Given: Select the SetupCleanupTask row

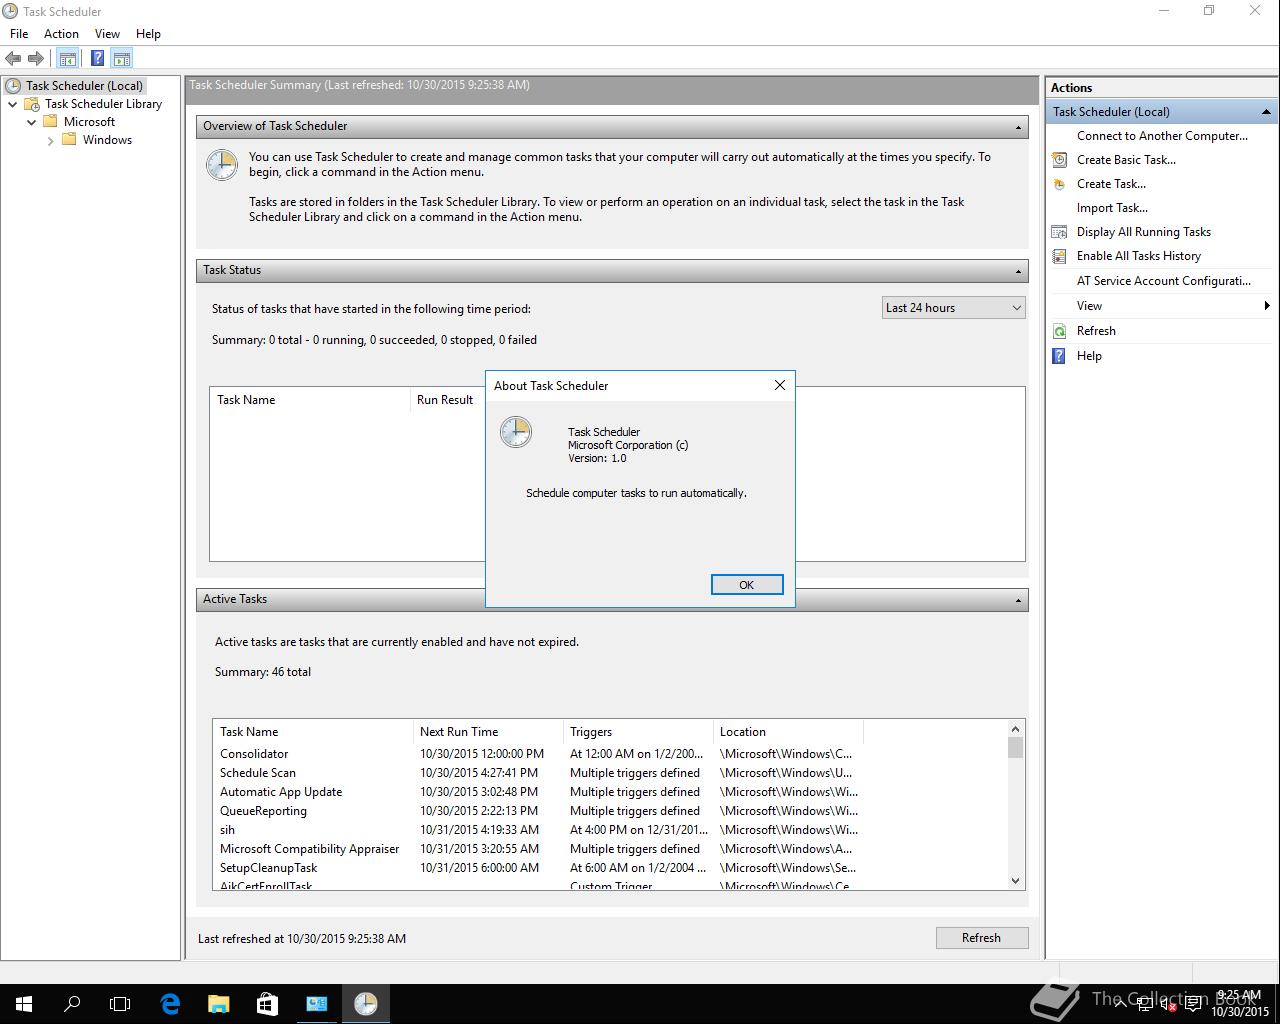Looking at the screenshot, I should pyautogui.click(x=537, y=868).
